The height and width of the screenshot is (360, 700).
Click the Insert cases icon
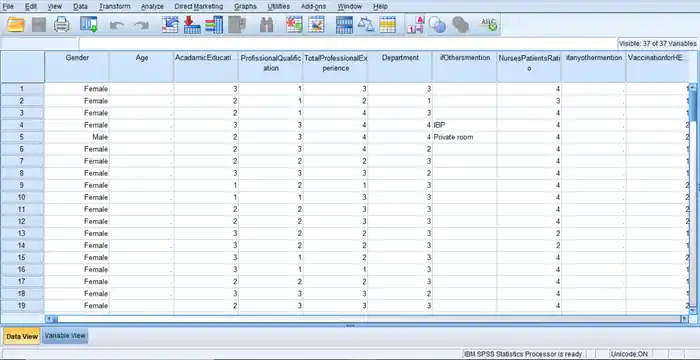(294, 25)
